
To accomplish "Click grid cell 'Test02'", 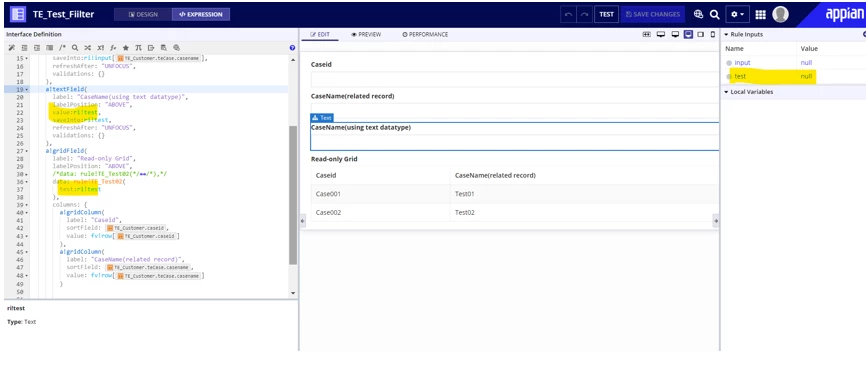I will tap(464, 213).
